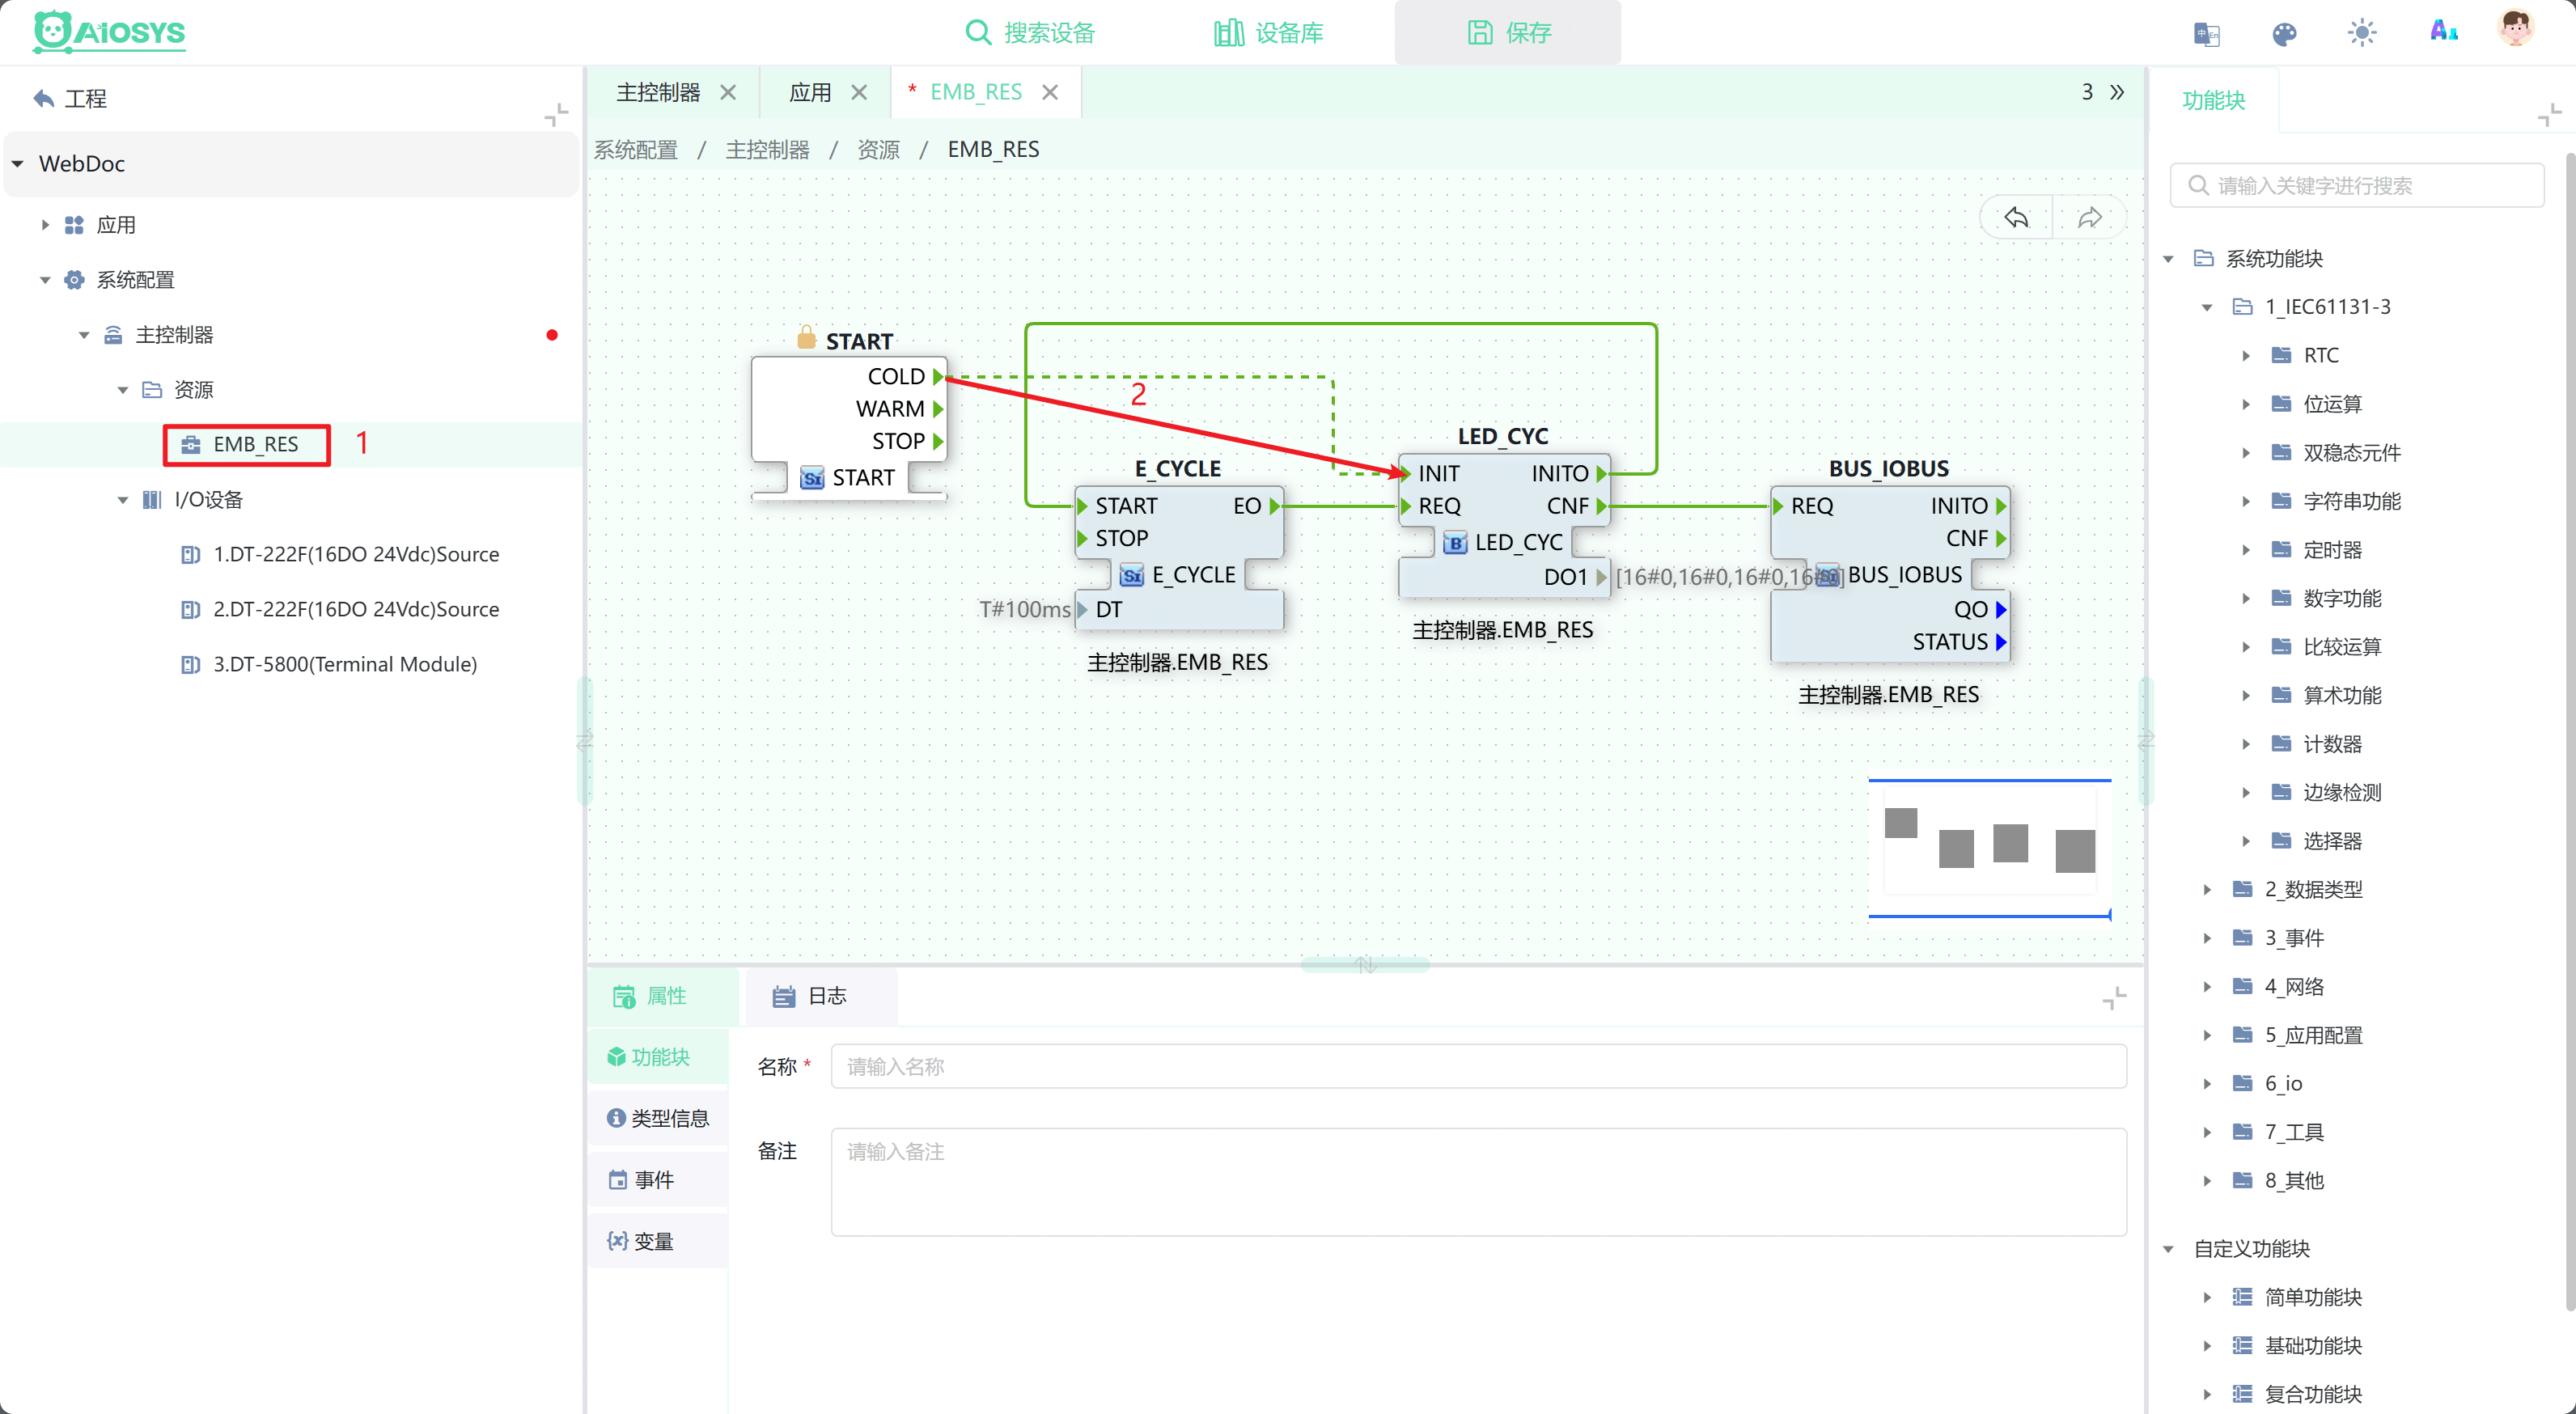The height and width of the screenshot is (1414, 2576).
Task: Click the undo arrow on canvas
Action: 2016,217
